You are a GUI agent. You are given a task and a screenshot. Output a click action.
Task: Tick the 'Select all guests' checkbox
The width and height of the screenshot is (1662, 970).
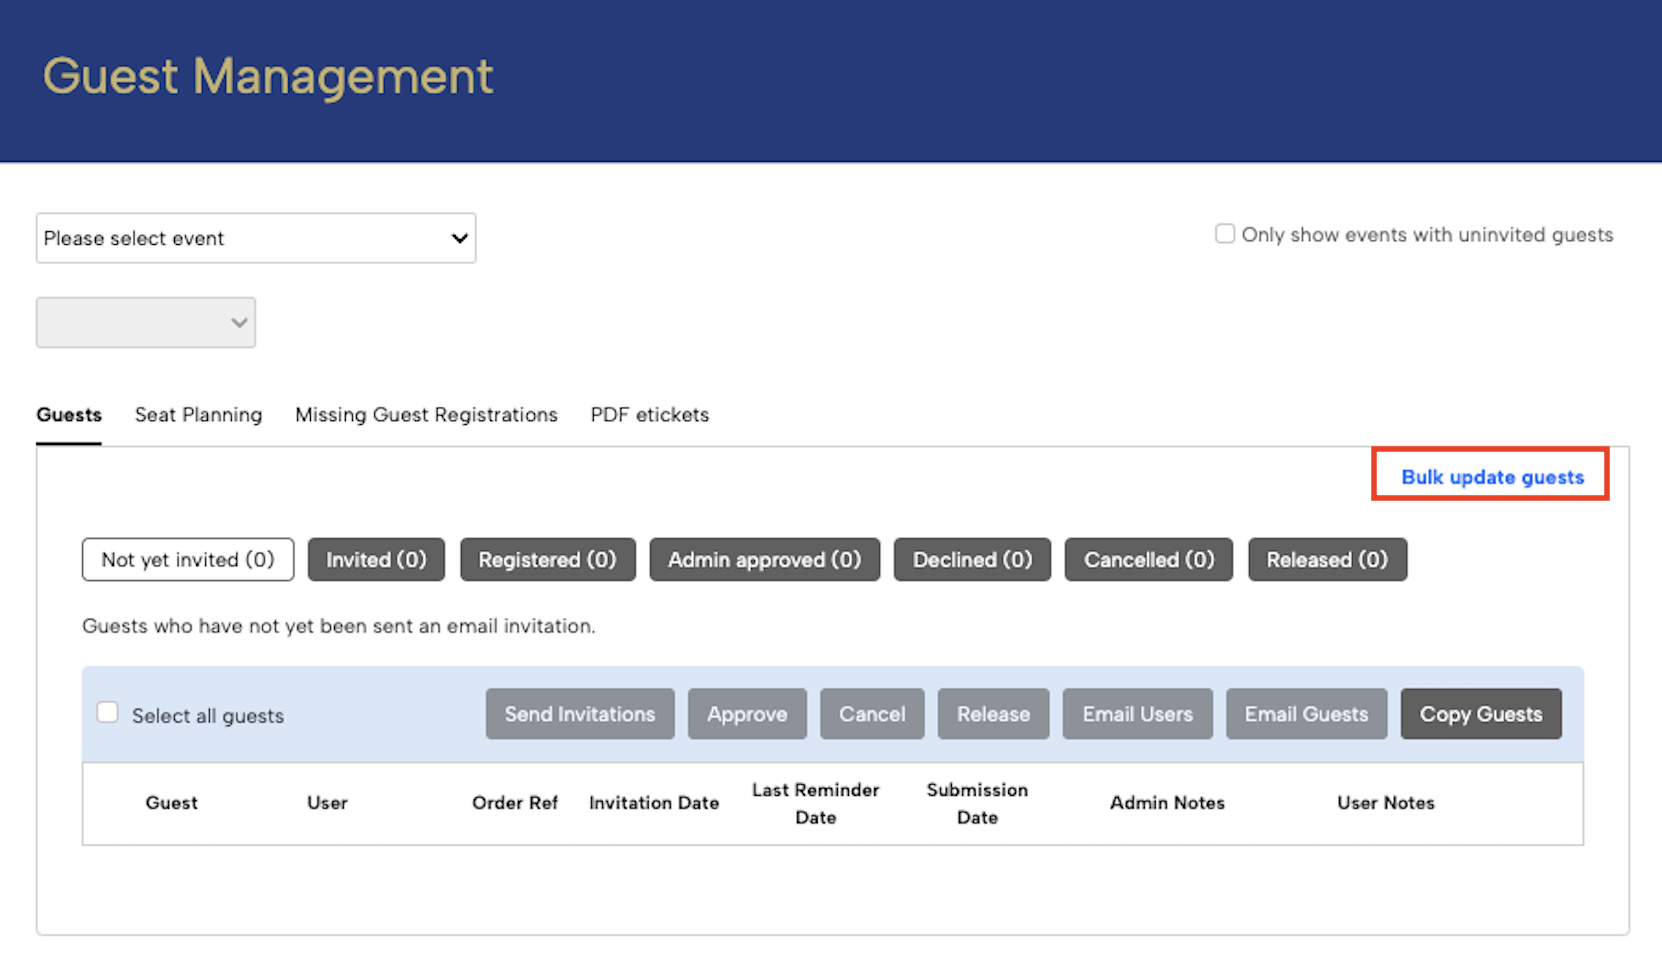coord(108,713)
